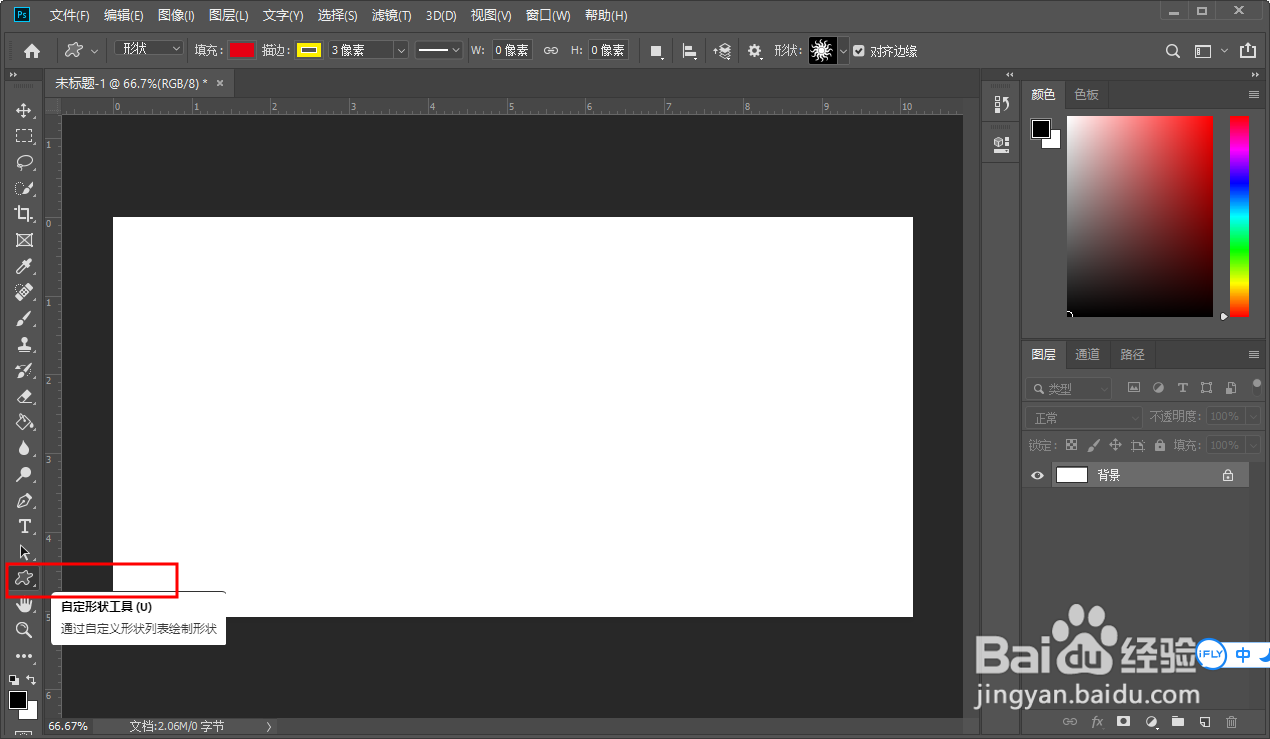Add a layer mask icon
Viewport: 1270px width, 739px height.
(1124, 721)
